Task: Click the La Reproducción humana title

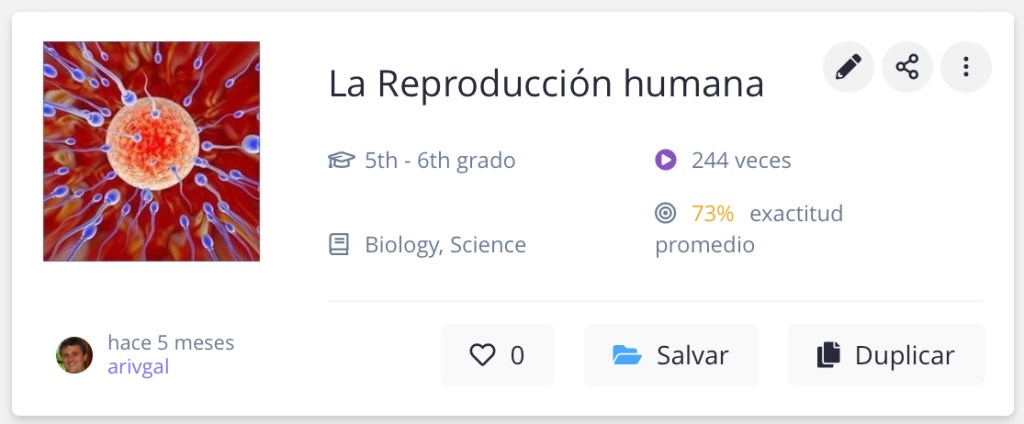Action: click(x=546, y=85)
